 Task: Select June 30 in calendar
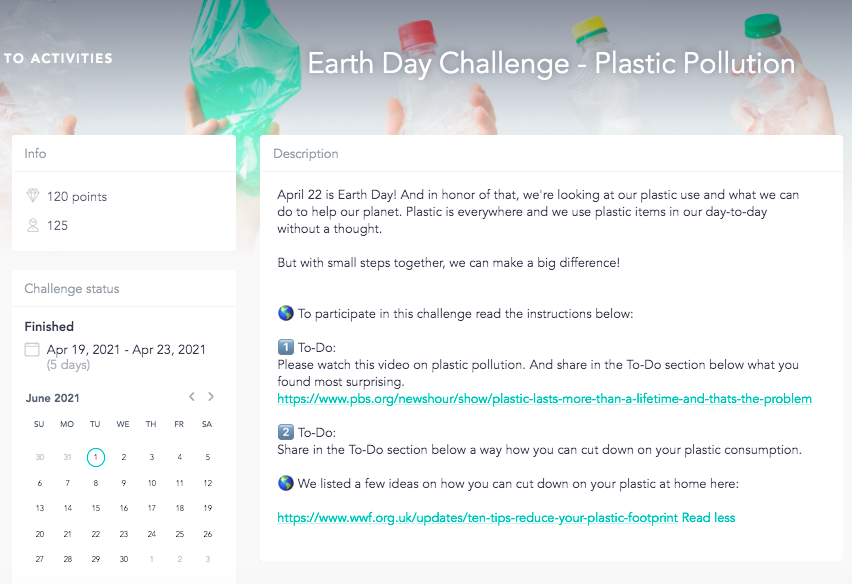tap(124, 559)
